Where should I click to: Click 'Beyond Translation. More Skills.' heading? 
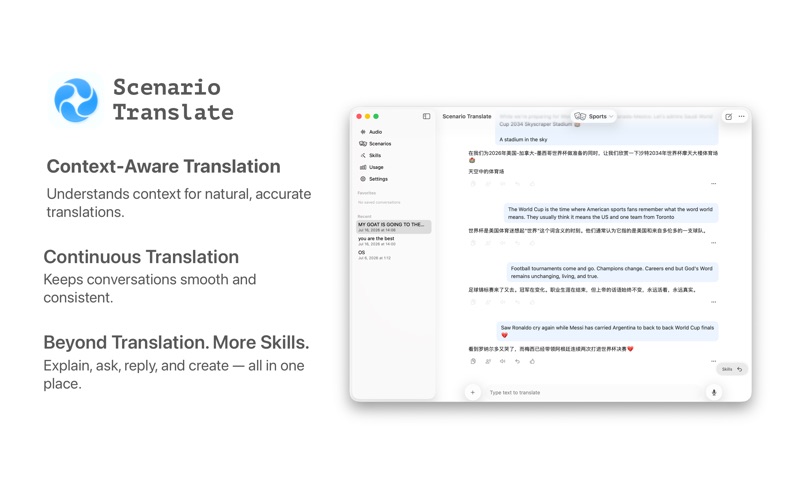click(176, 342)
